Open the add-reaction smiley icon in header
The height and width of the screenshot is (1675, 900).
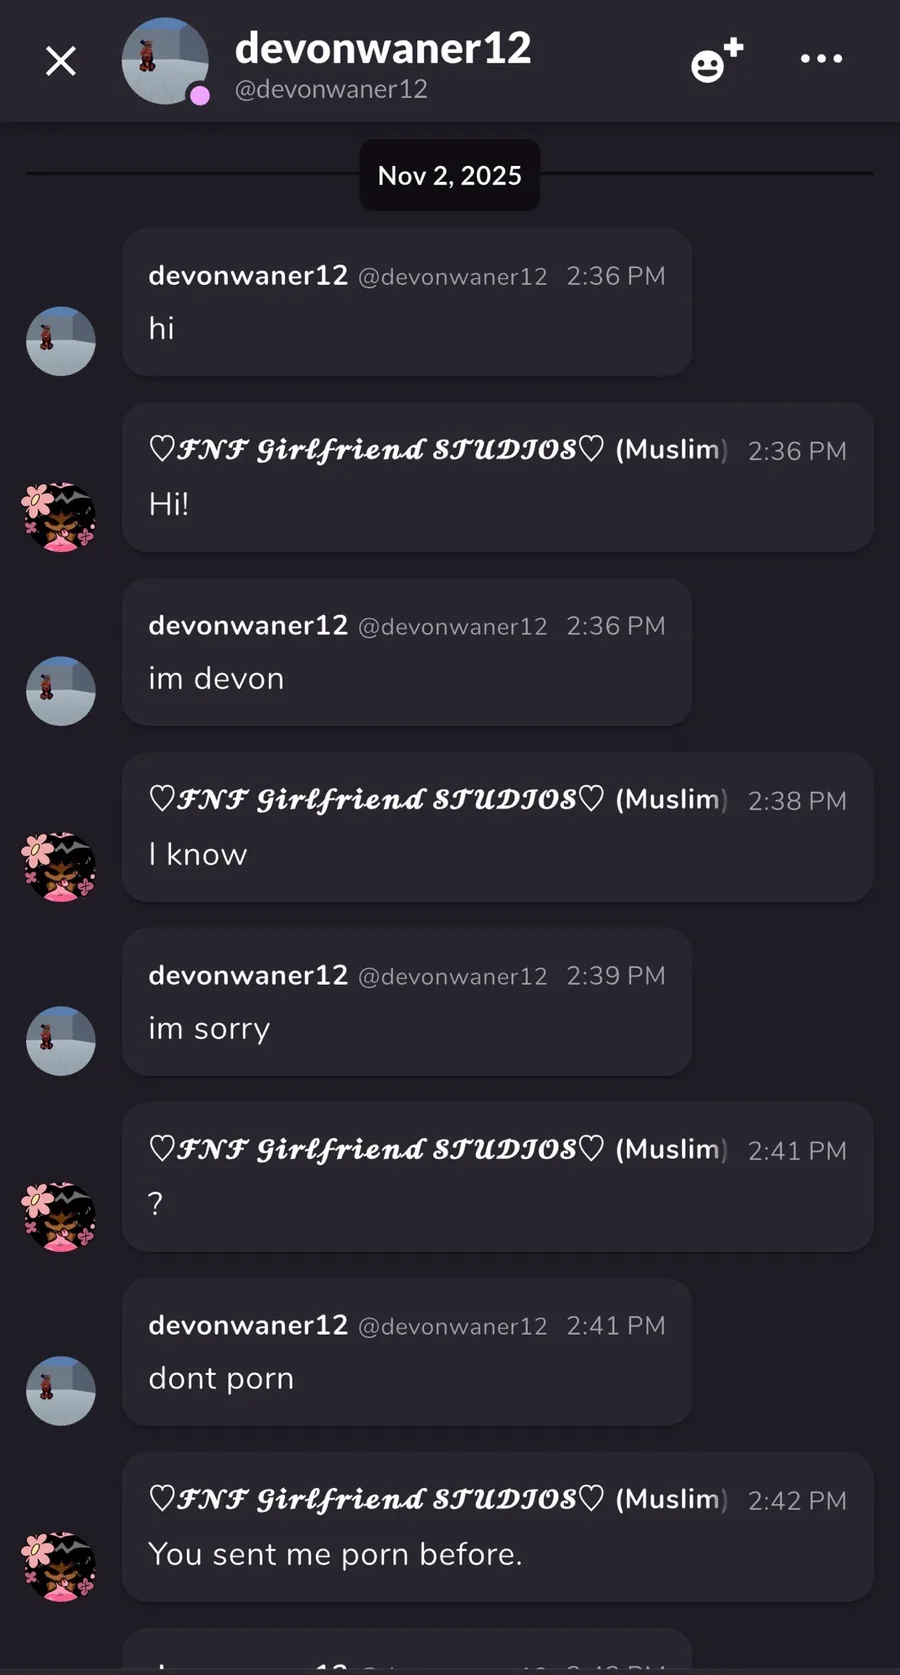click(x=717, y=60)
